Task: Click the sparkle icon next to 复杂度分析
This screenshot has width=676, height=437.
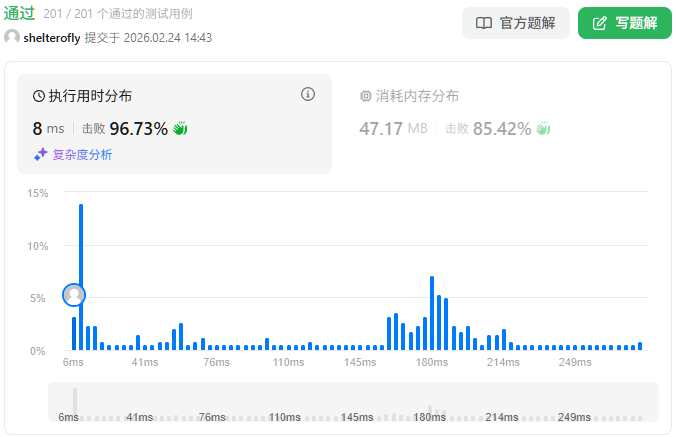Action: point(41,155)
